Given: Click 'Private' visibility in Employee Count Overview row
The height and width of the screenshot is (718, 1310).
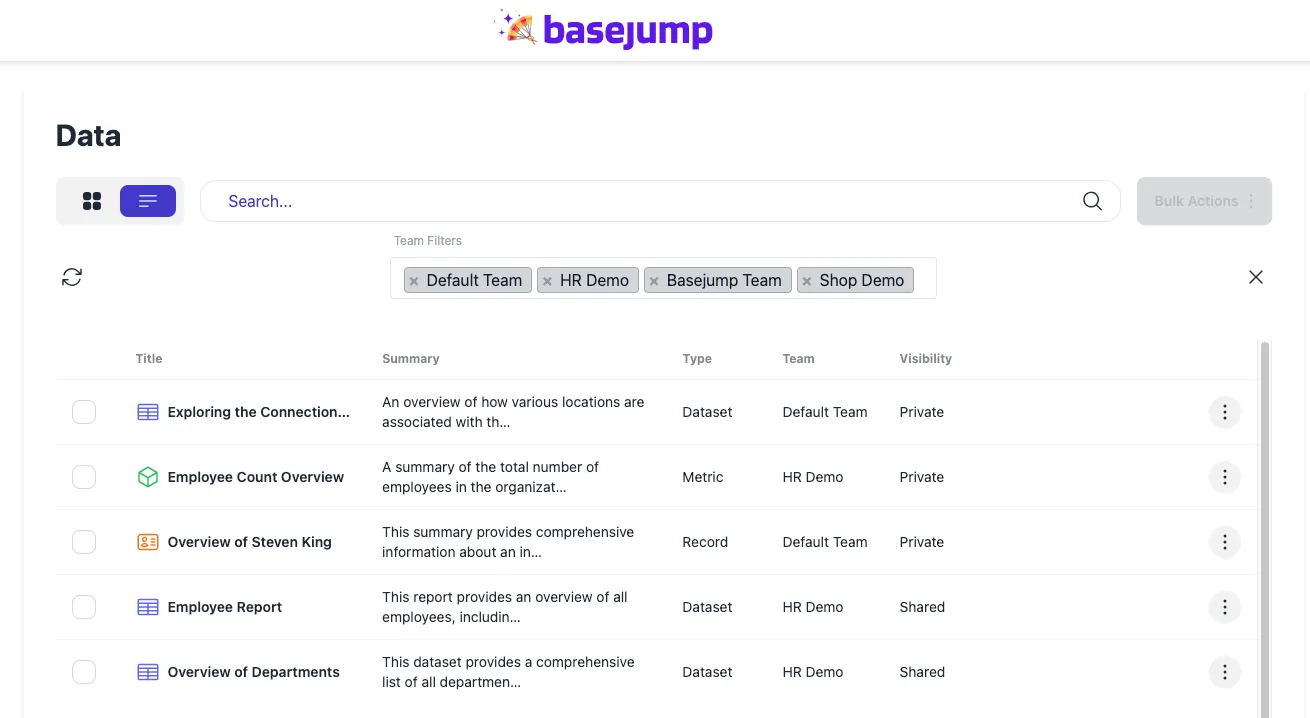Looking at the screenshot, I should [922, 477].
